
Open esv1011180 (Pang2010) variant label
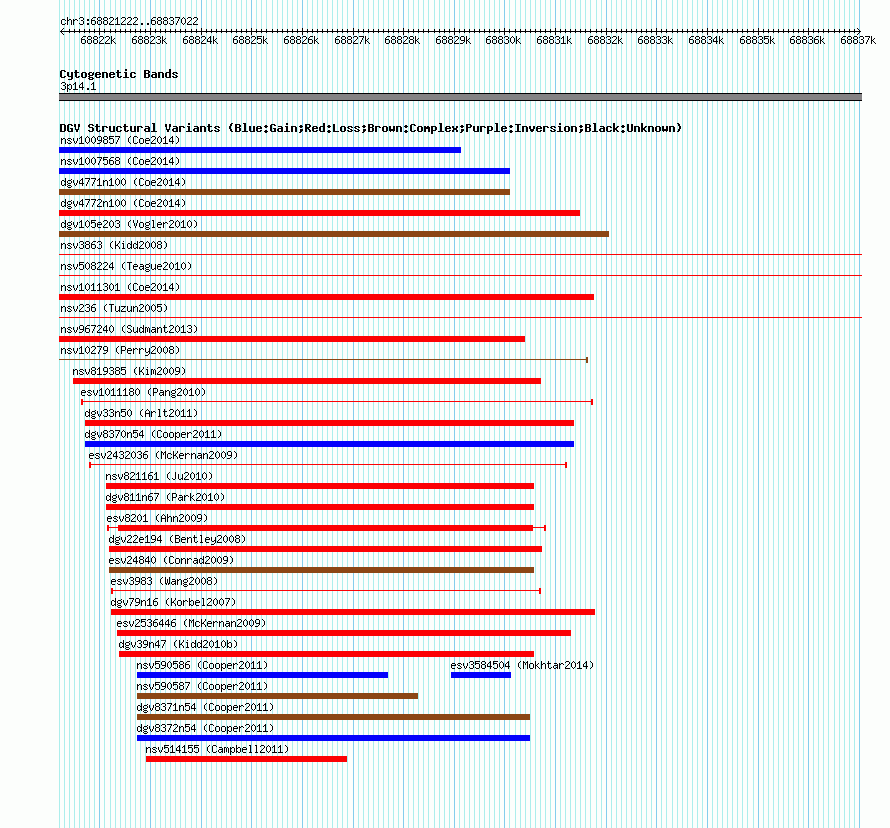(143, 392)
